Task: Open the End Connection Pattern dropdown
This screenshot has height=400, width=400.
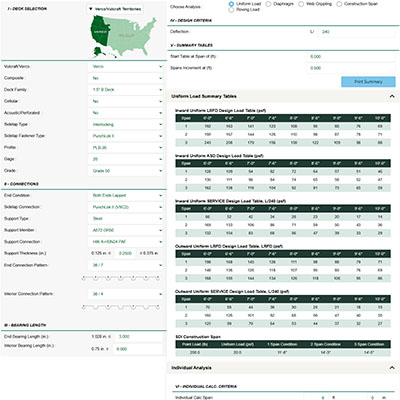Action: (126, 265)
